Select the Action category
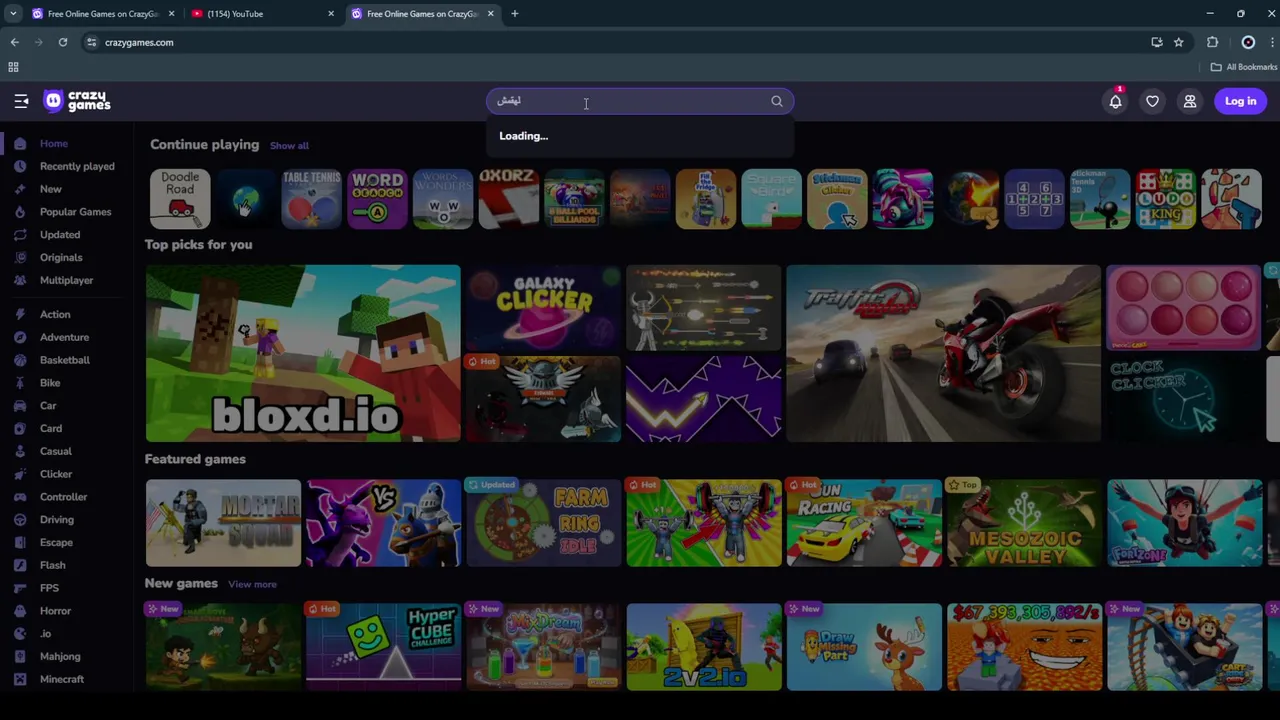1280x720 pixels. click(55, 314)
